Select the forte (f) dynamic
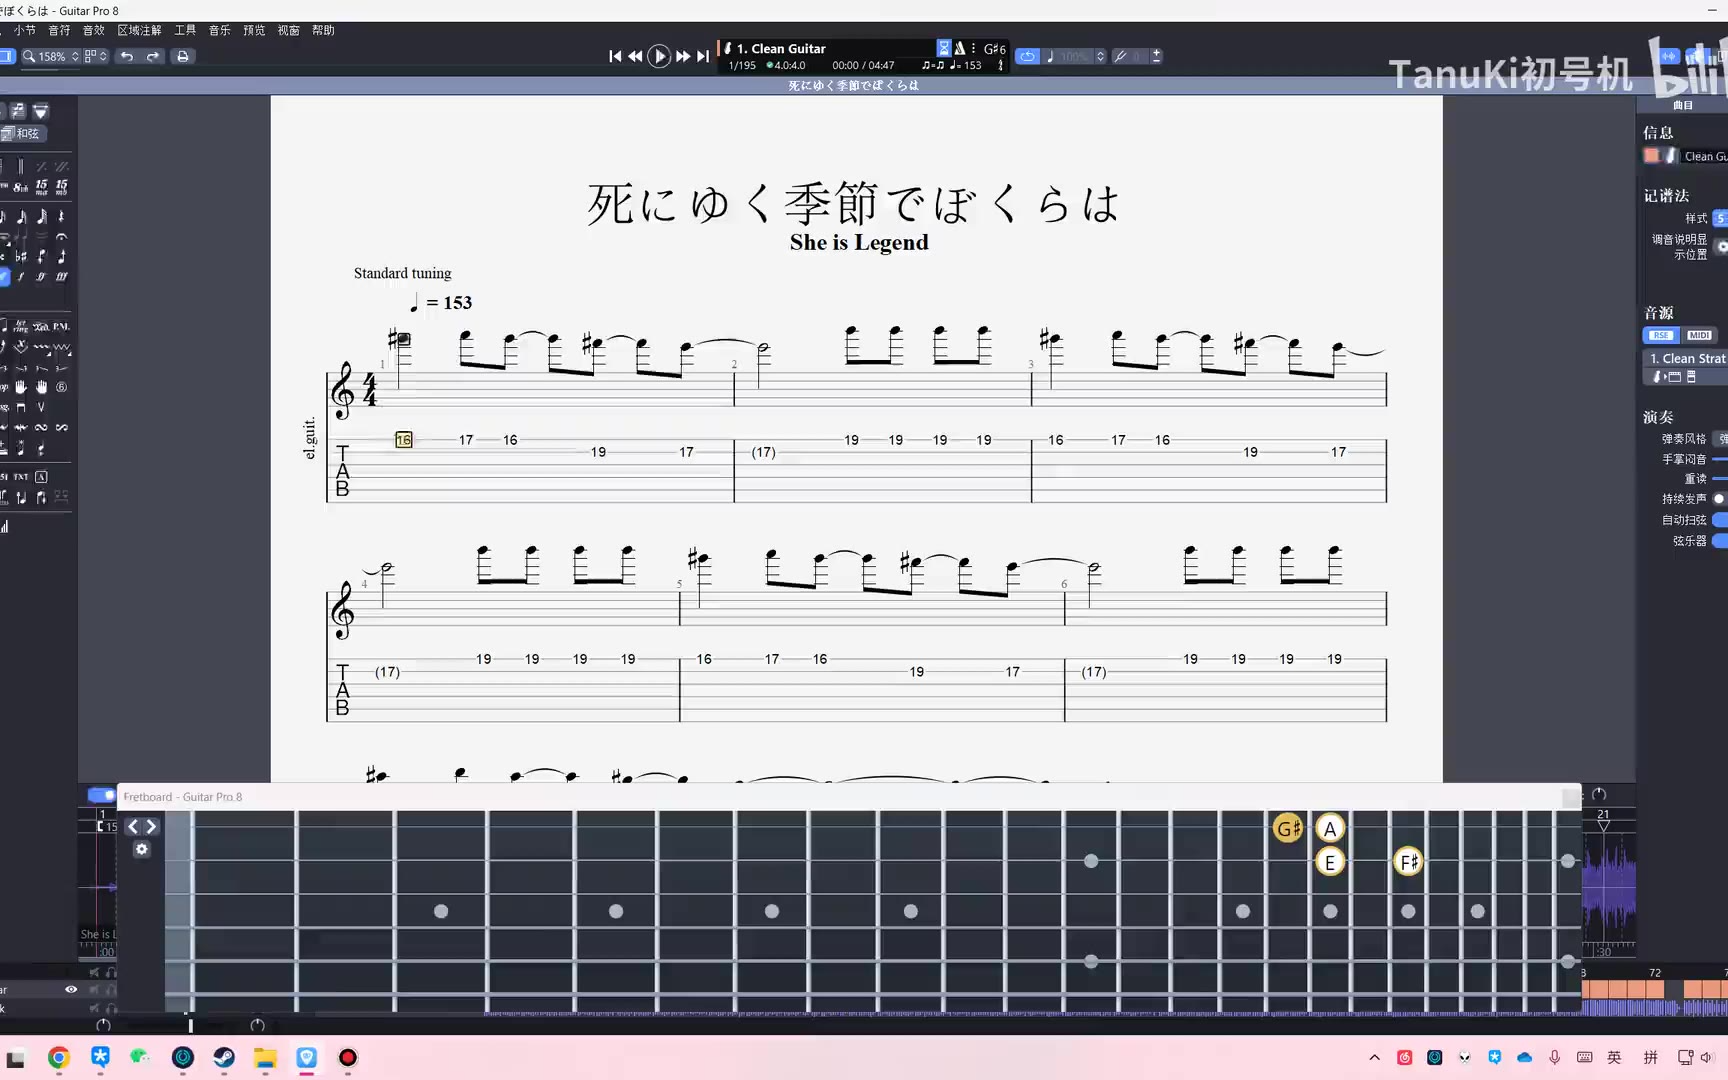Image resolution: width=1728 pixels, height=1080 pixels. [20, 277]
